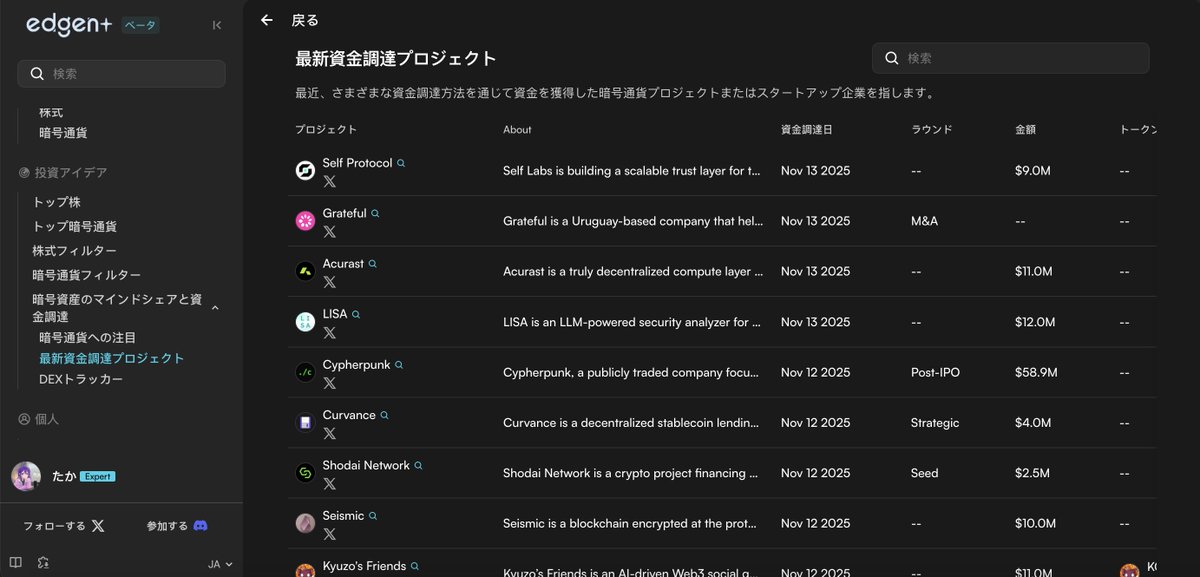
Task: Click Post-IPO round cell
Action: 935,372
